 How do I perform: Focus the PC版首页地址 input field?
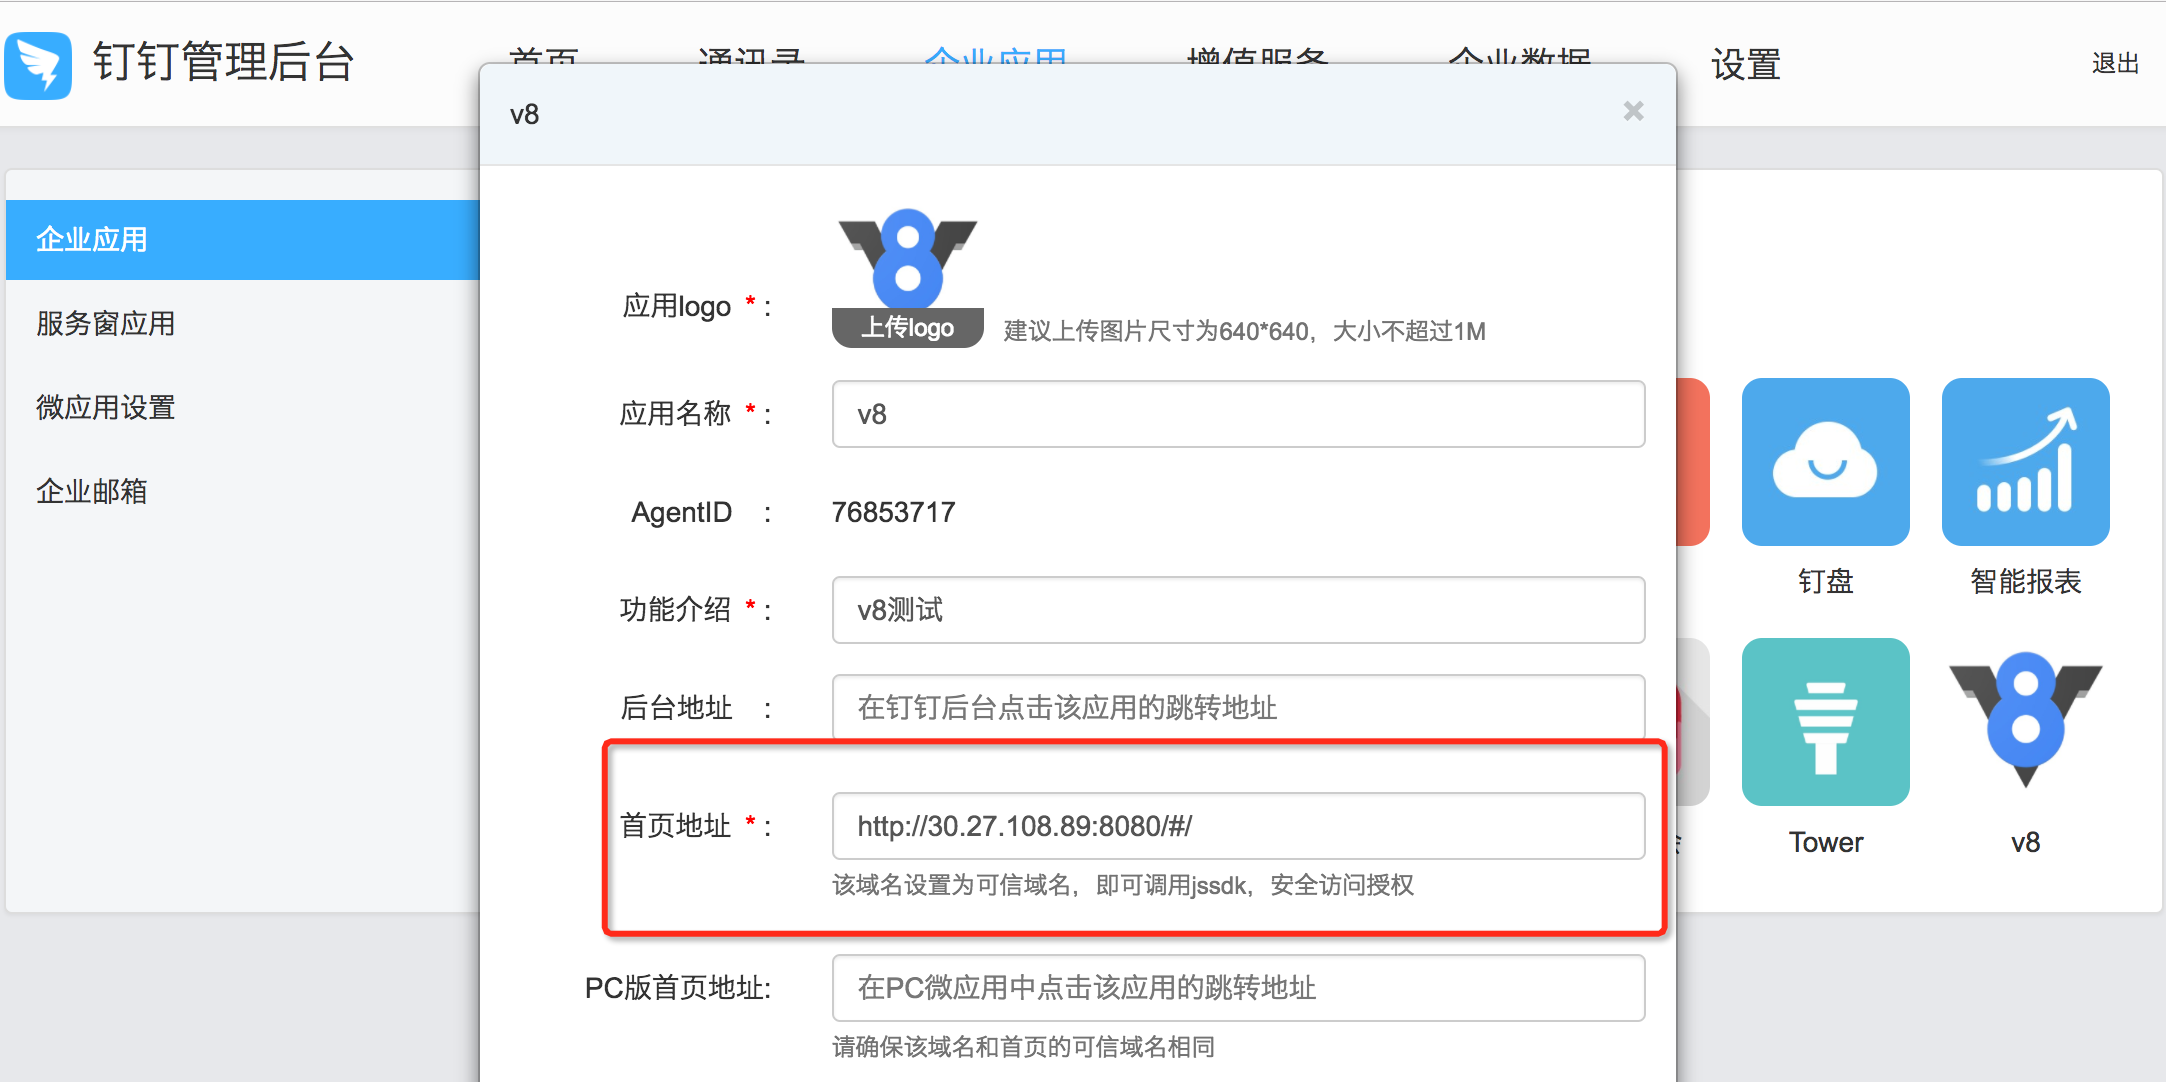(1238, 988)
